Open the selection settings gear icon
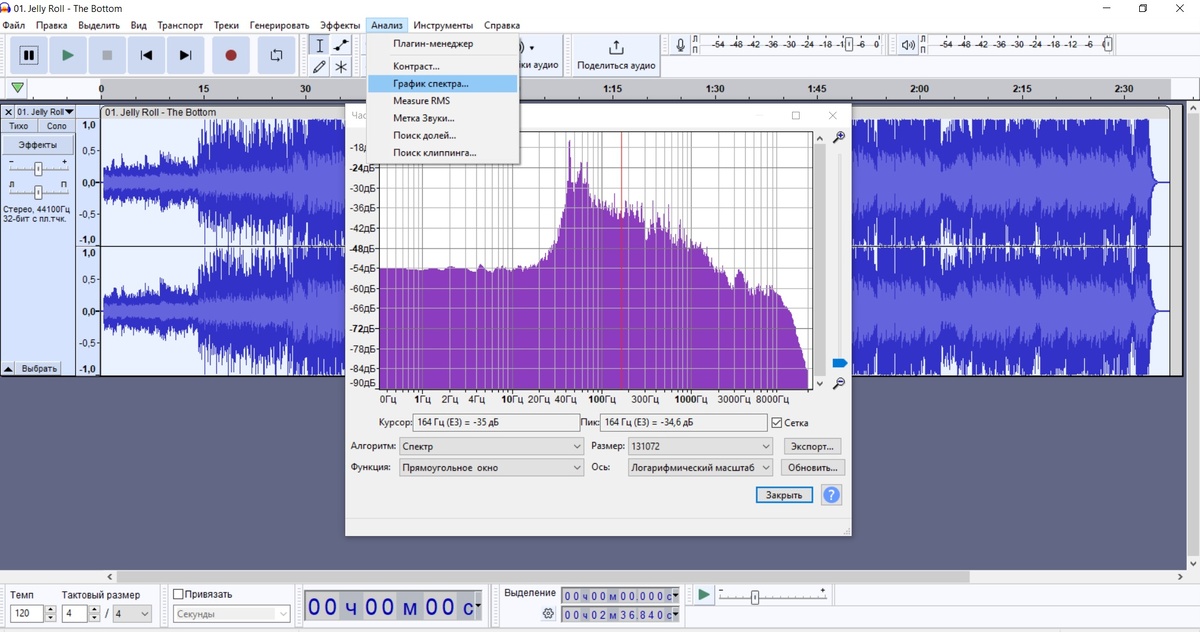The image size is (1200, 632). point(548,613)
